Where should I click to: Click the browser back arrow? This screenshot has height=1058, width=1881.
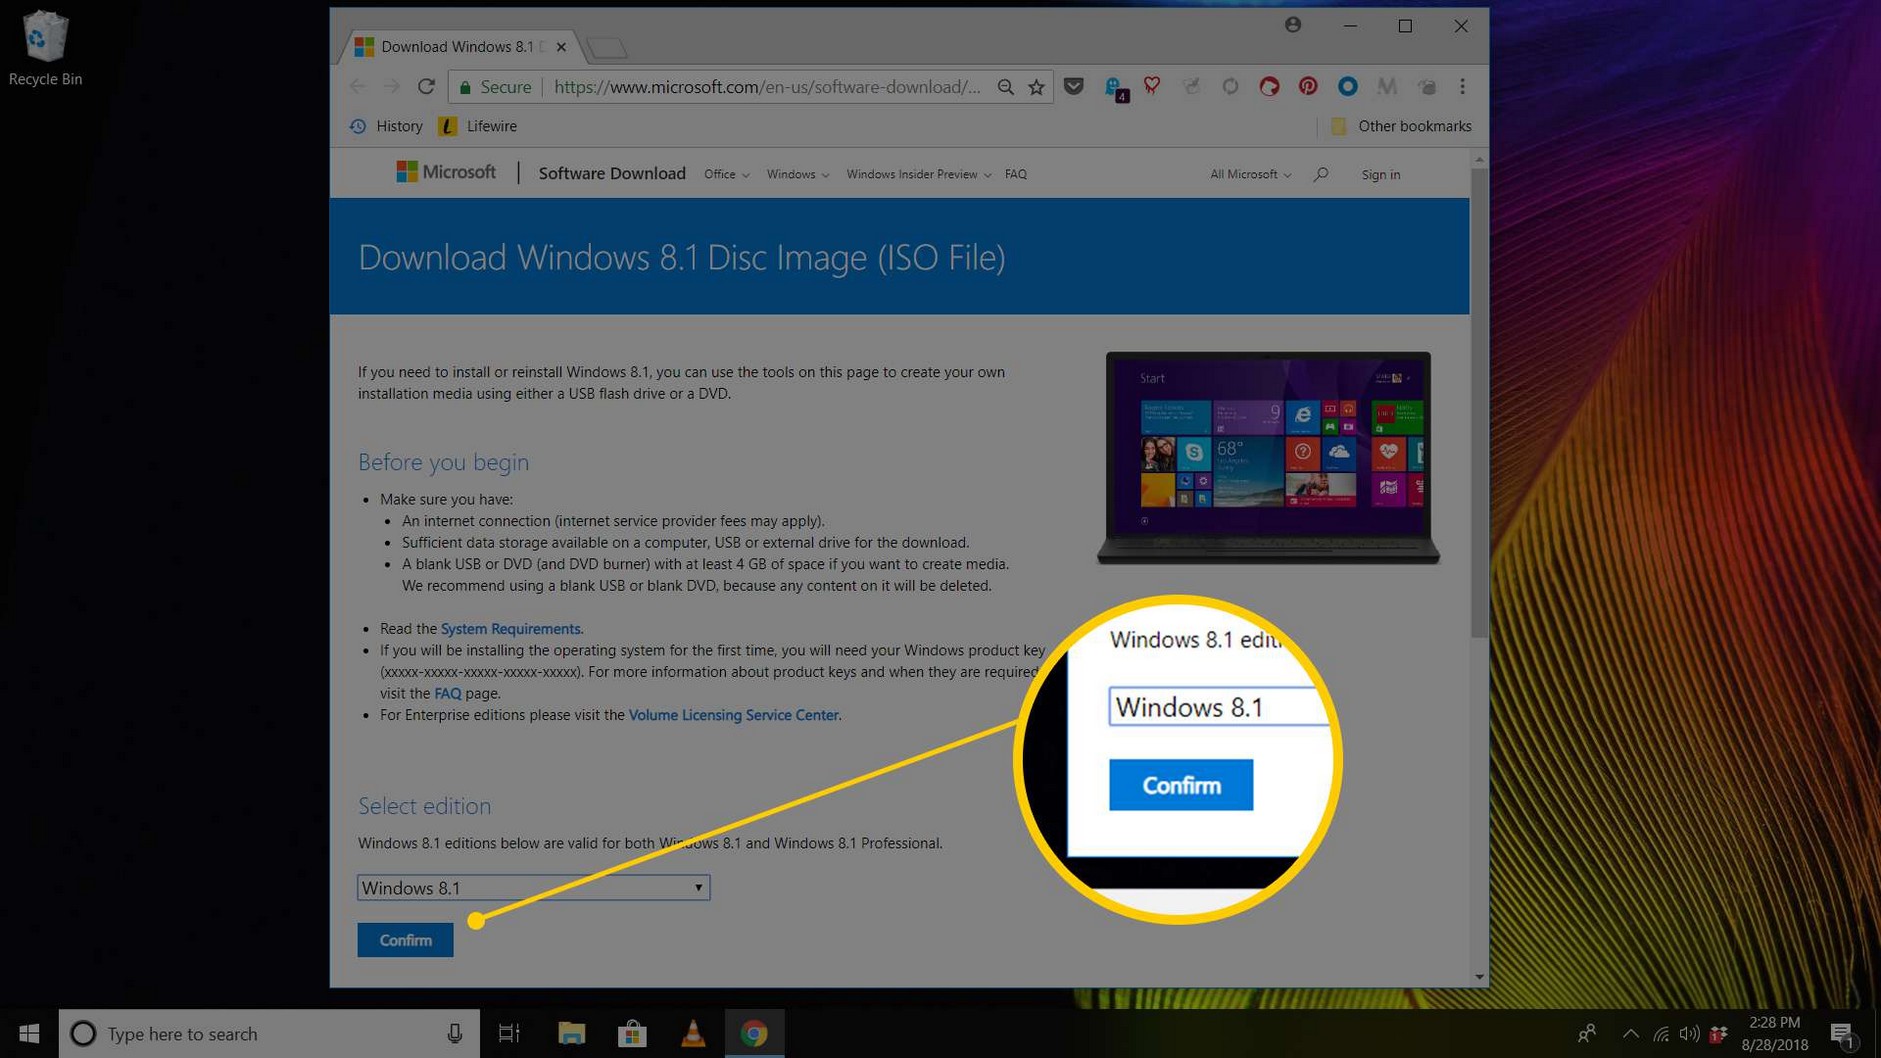(358, 87)
